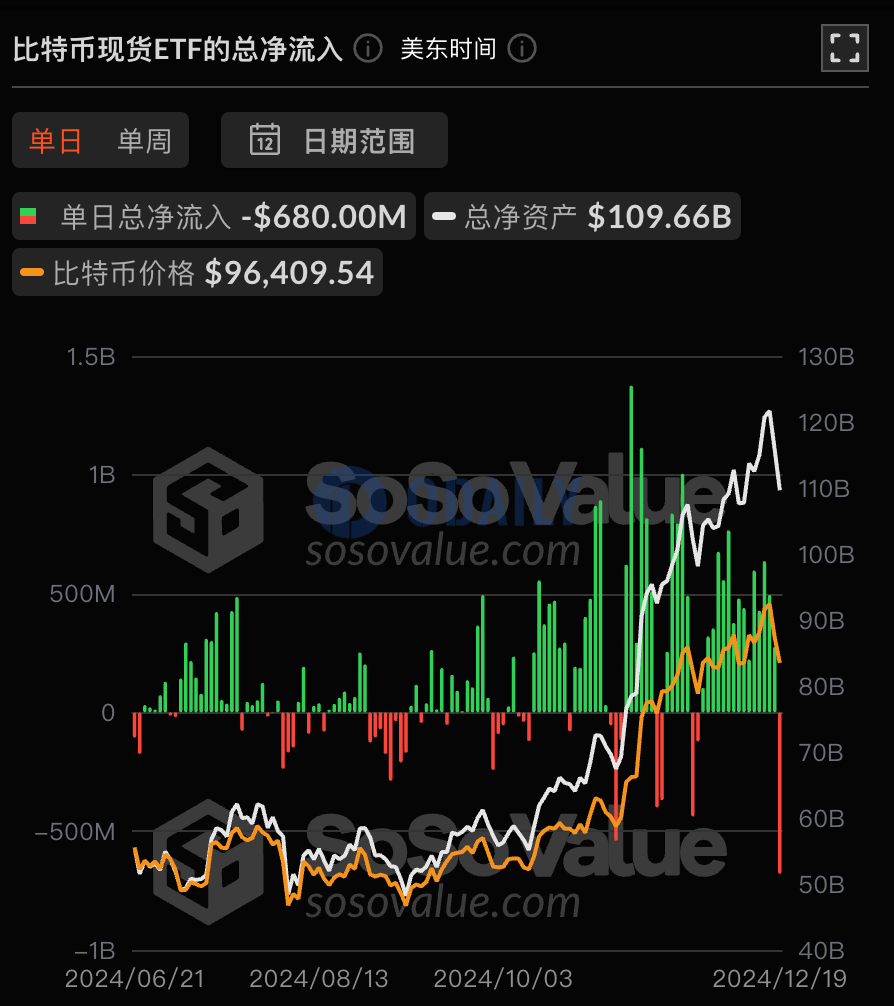The height and width of the screenshot is (1006, 894).
Task: Click info icon next to 美东时间
Action: click(x=522, y=48)
